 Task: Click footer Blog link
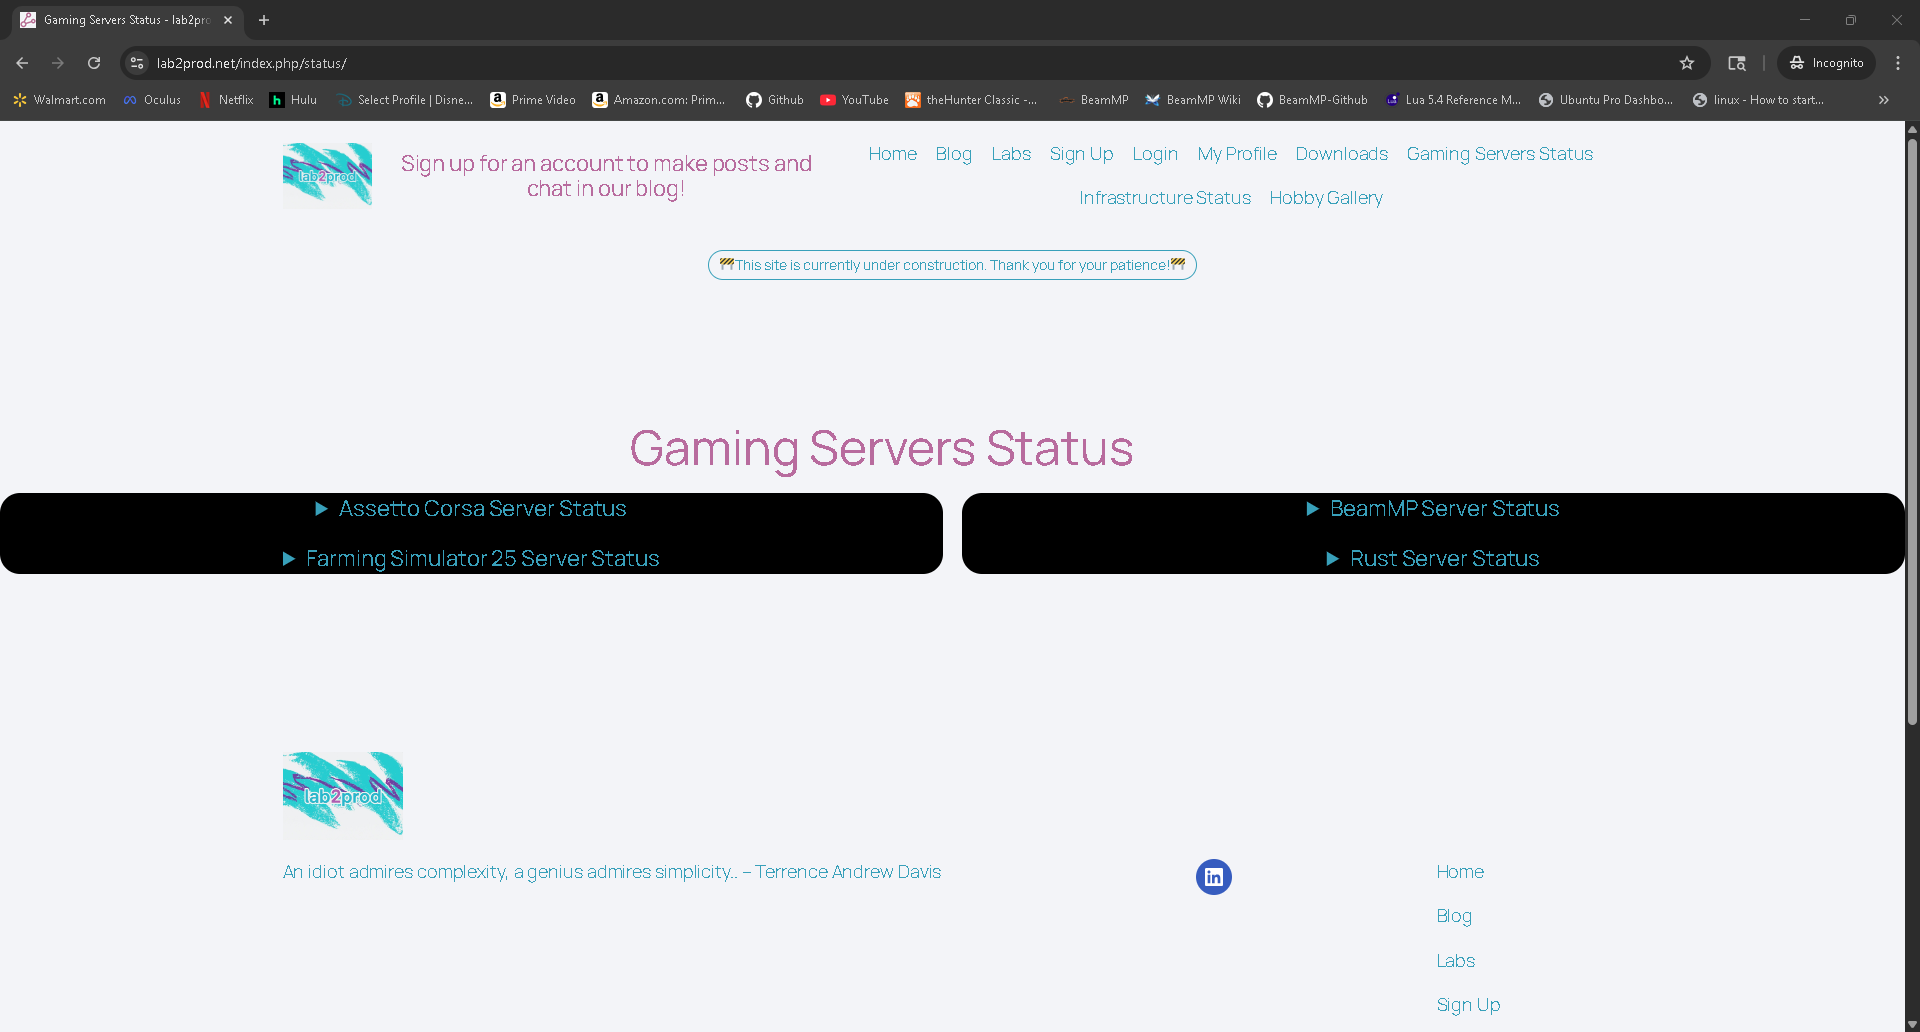point(1454,916)
